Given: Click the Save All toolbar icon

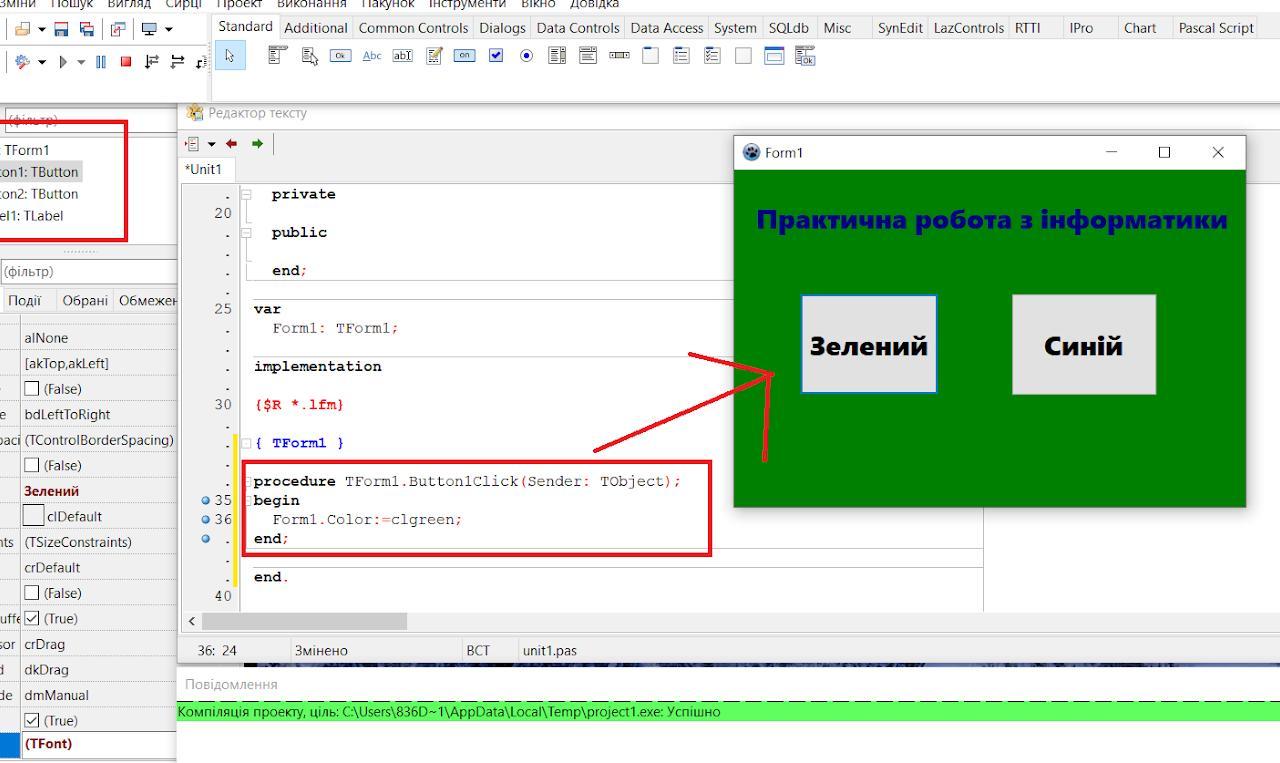Looking at the screenshot, I should coord(87,30).
